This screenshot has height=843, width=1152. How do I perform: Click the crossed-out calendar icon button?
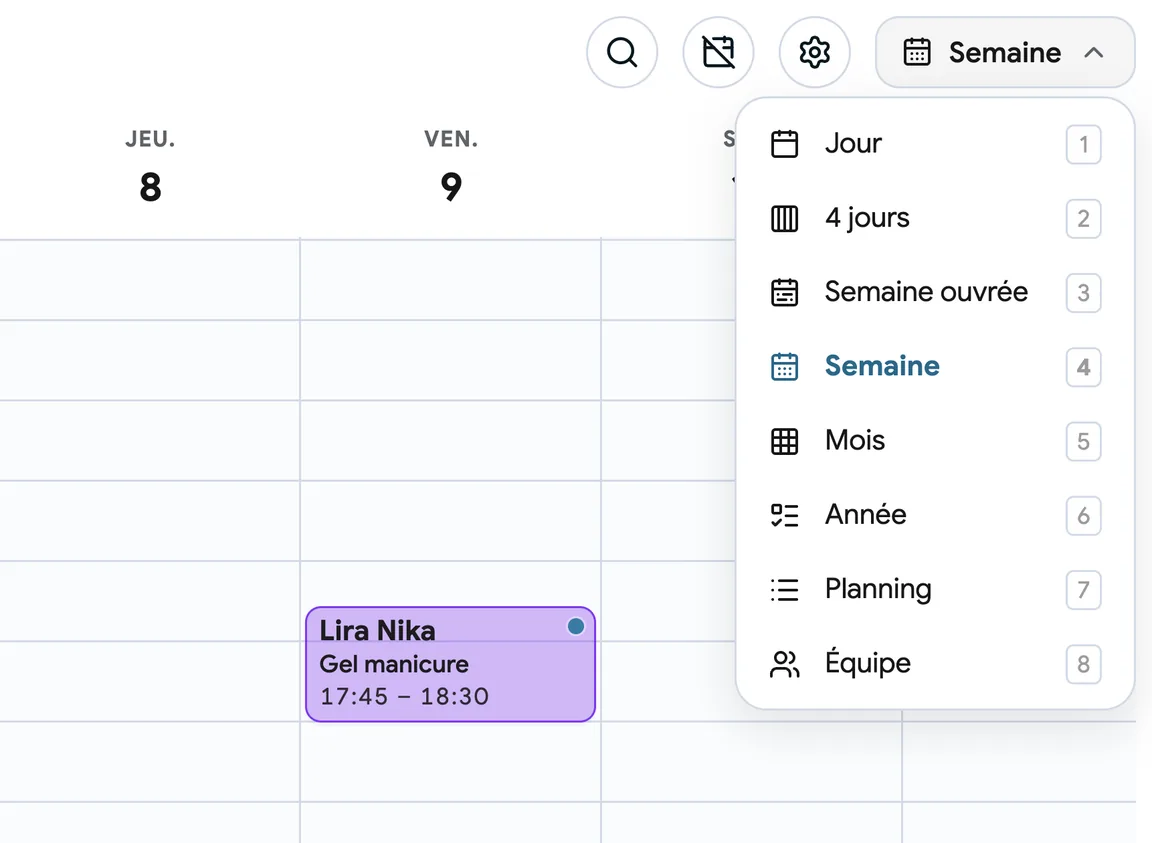[718, 52]
